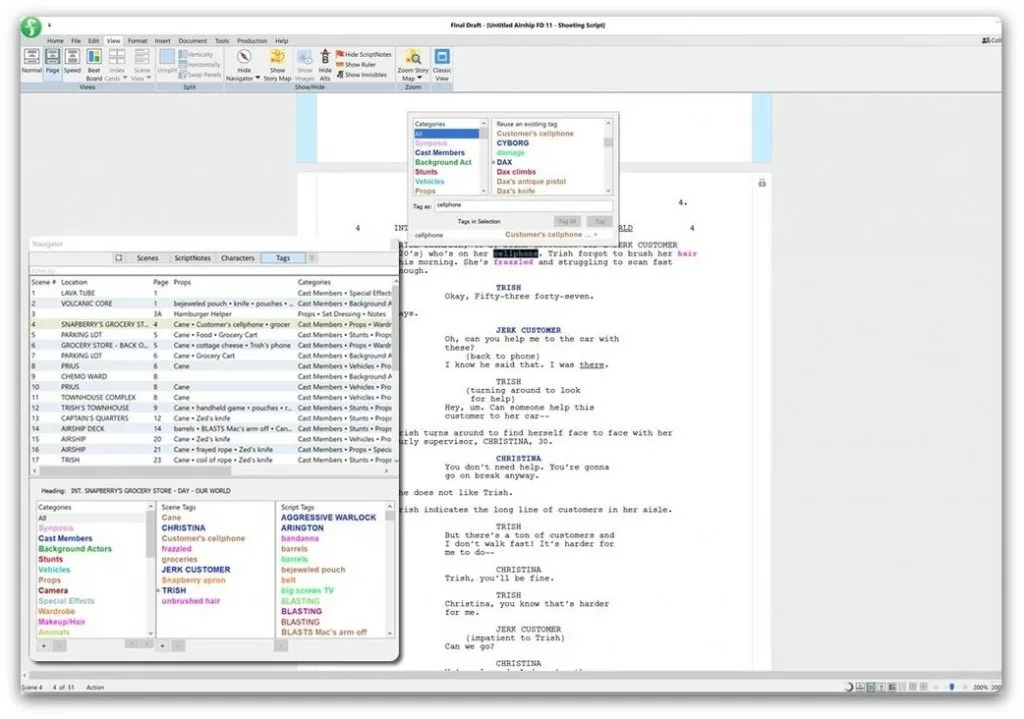The height and width of the screenshot is (719, 1024).
Task: Click the lock icon beside the script page
Action: click(762, 183)
